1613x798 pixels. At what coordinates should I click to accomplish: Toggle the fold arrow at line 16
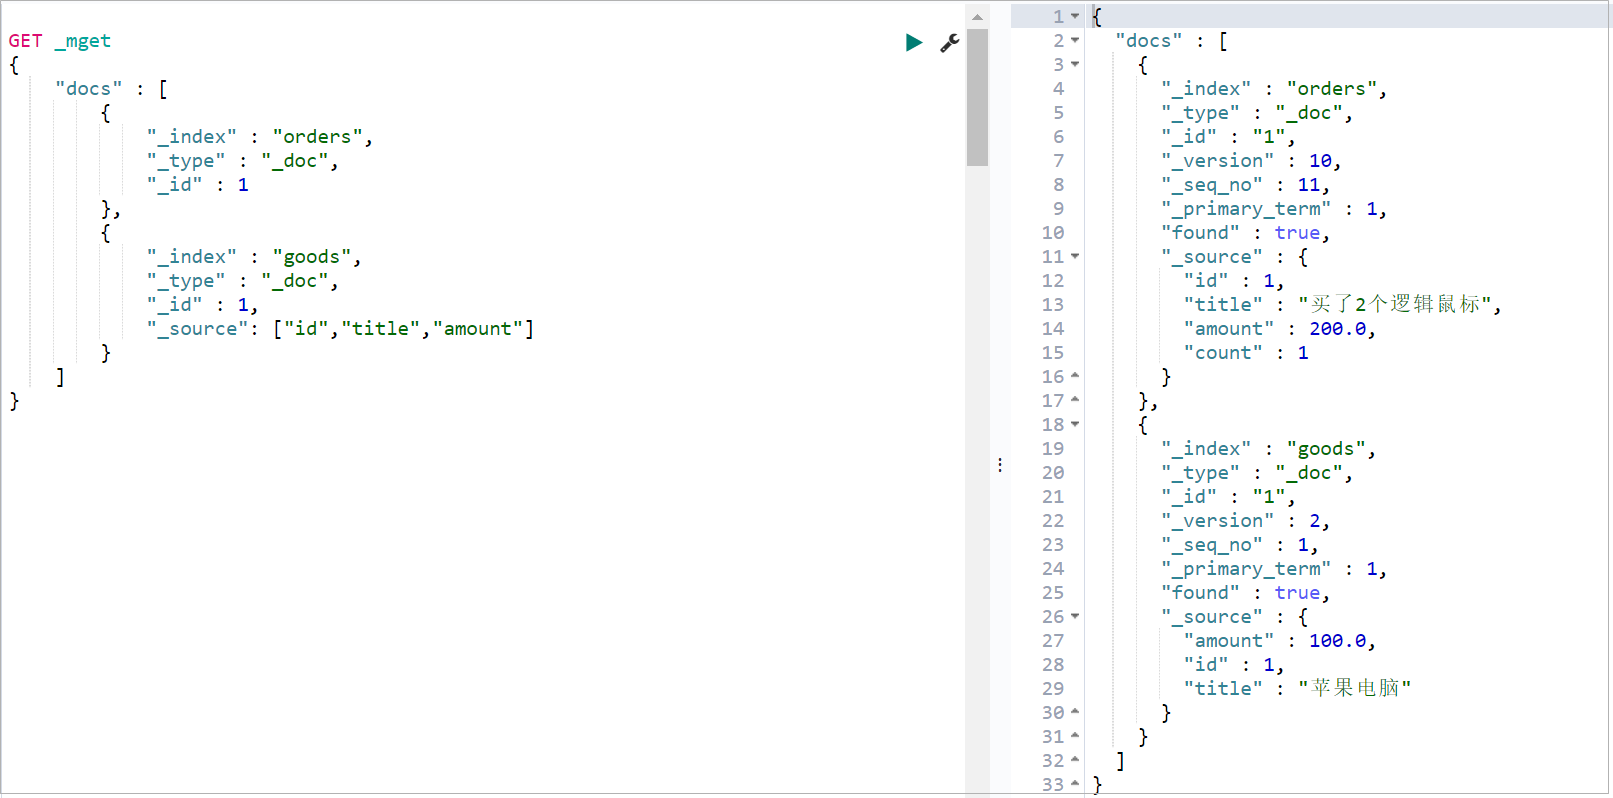[x=1075, y=376]
